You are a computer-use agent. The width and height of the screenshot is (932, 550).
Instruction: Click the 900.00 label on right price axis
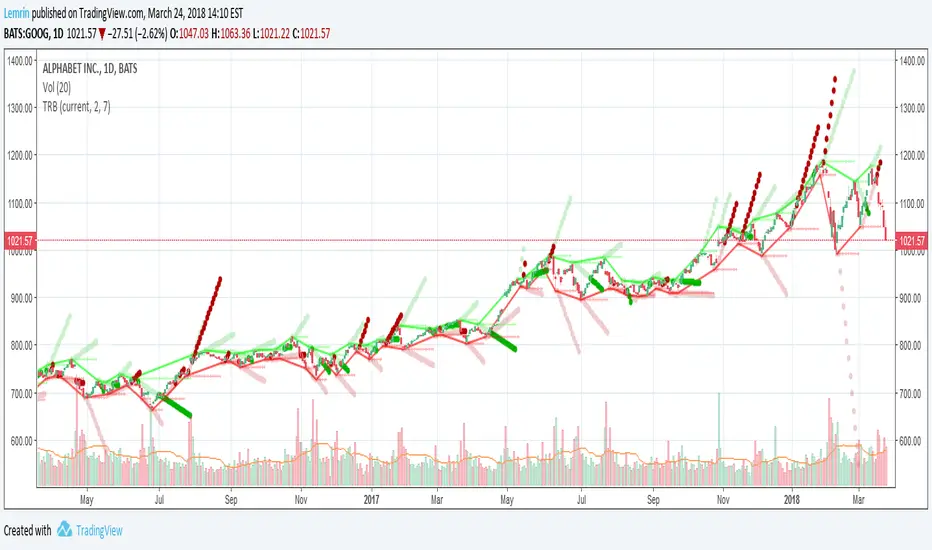912,298
